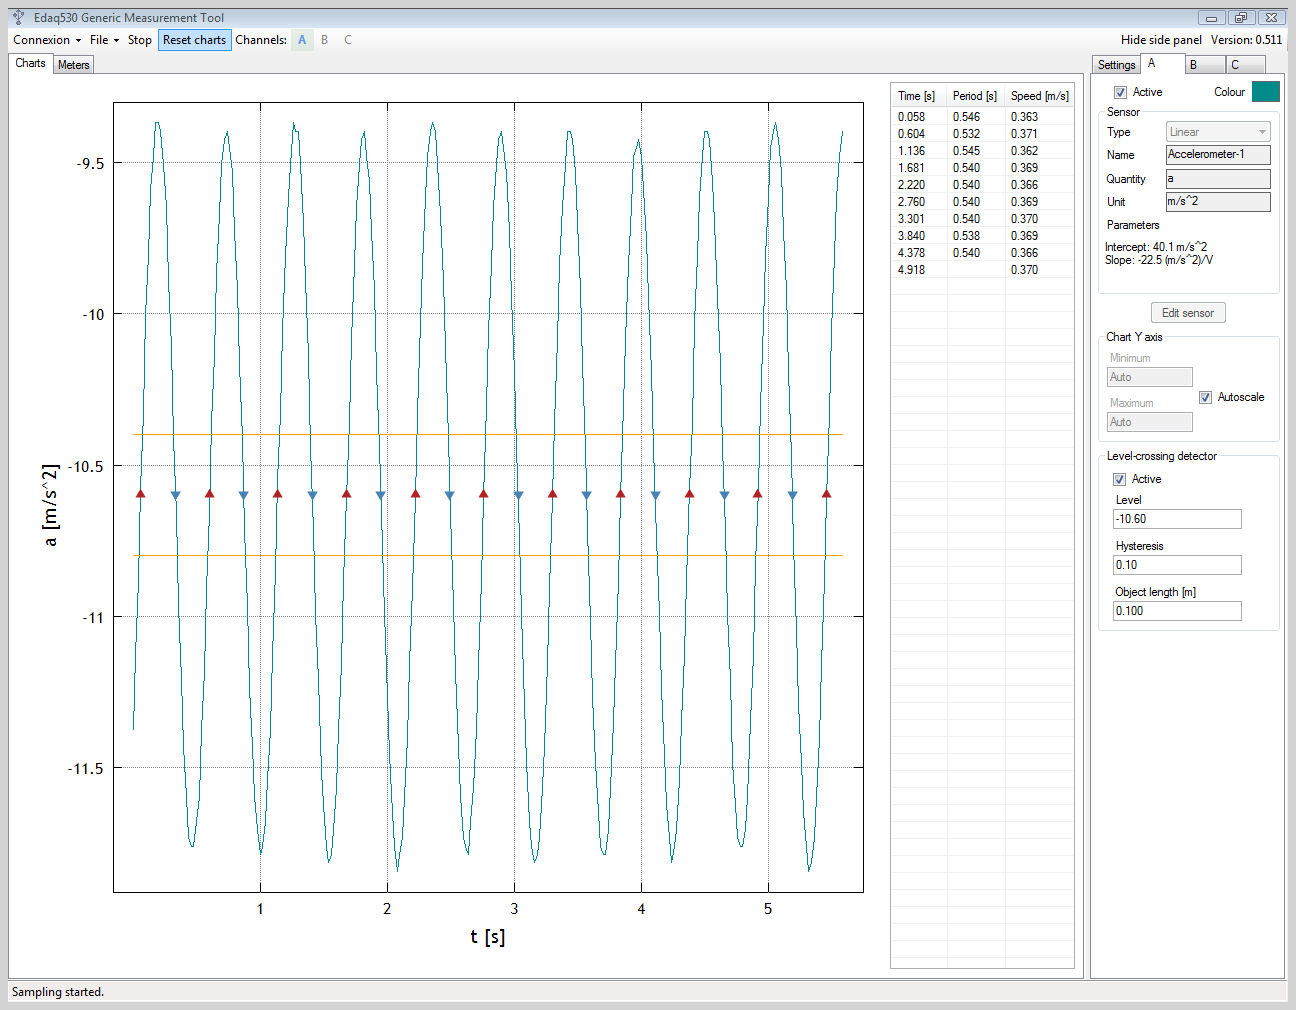
Task: Click the Level input field
Action: tap(1177, 519)
